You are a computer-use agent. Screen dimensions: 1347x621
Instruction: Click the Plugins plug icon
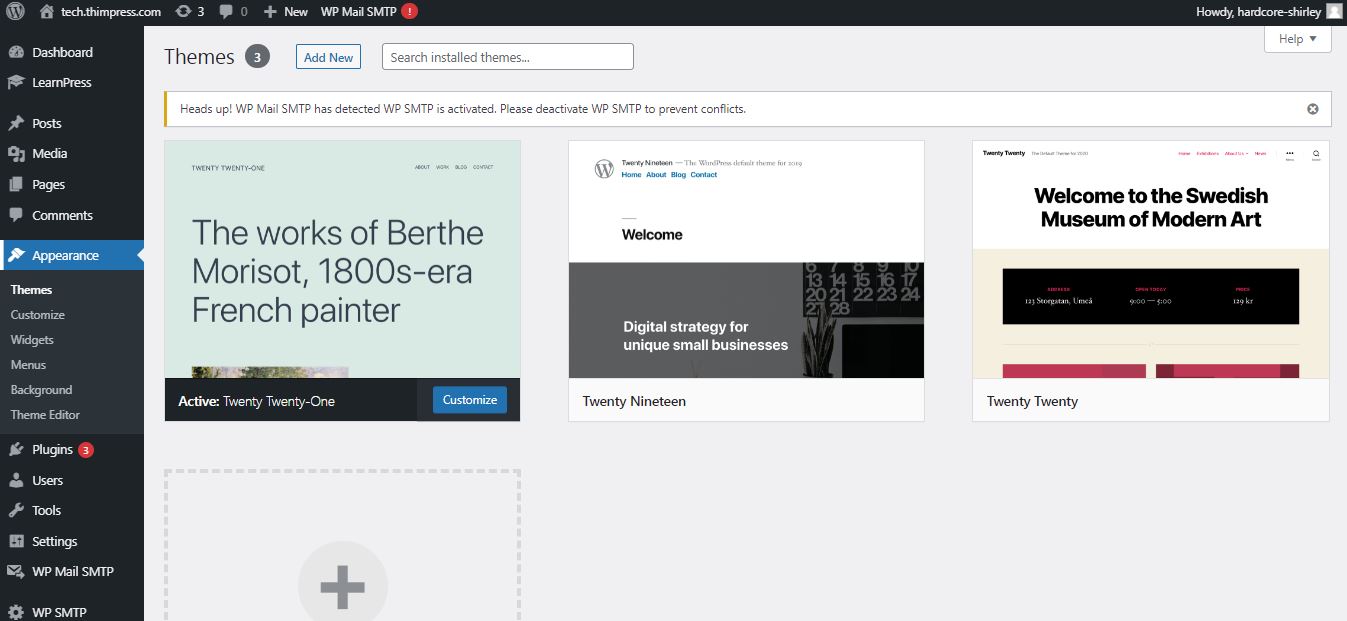click(x=16, y=450)
